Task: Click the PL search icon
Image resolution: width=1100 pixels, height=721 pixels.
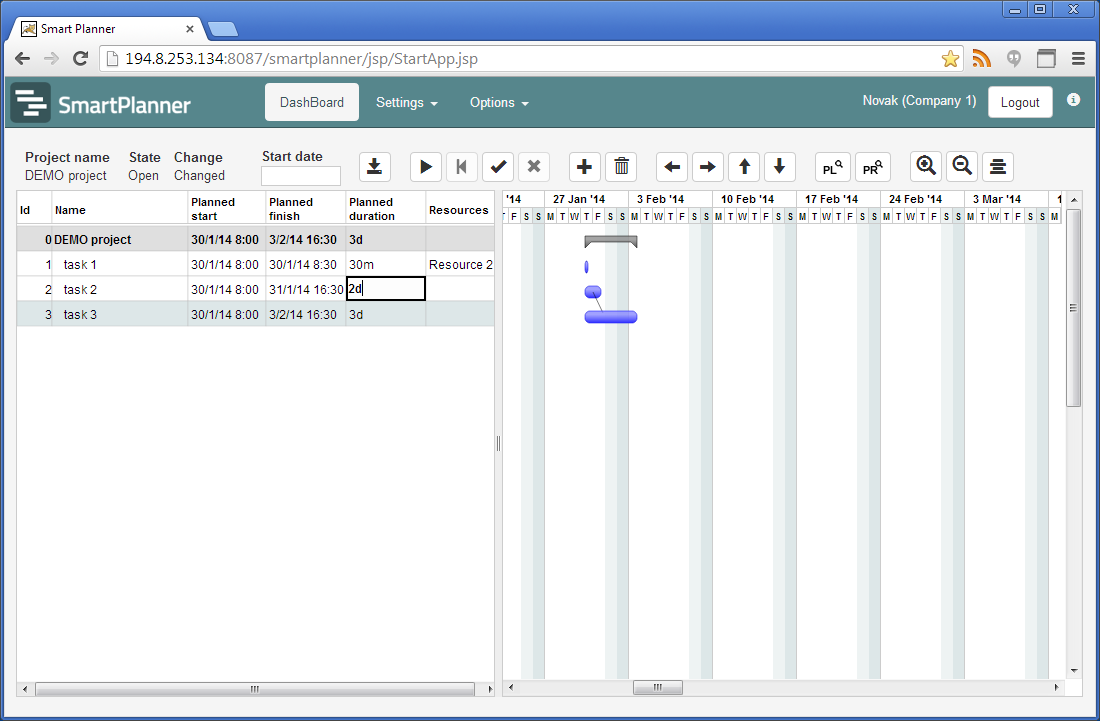Action: (x=833, y=167)
